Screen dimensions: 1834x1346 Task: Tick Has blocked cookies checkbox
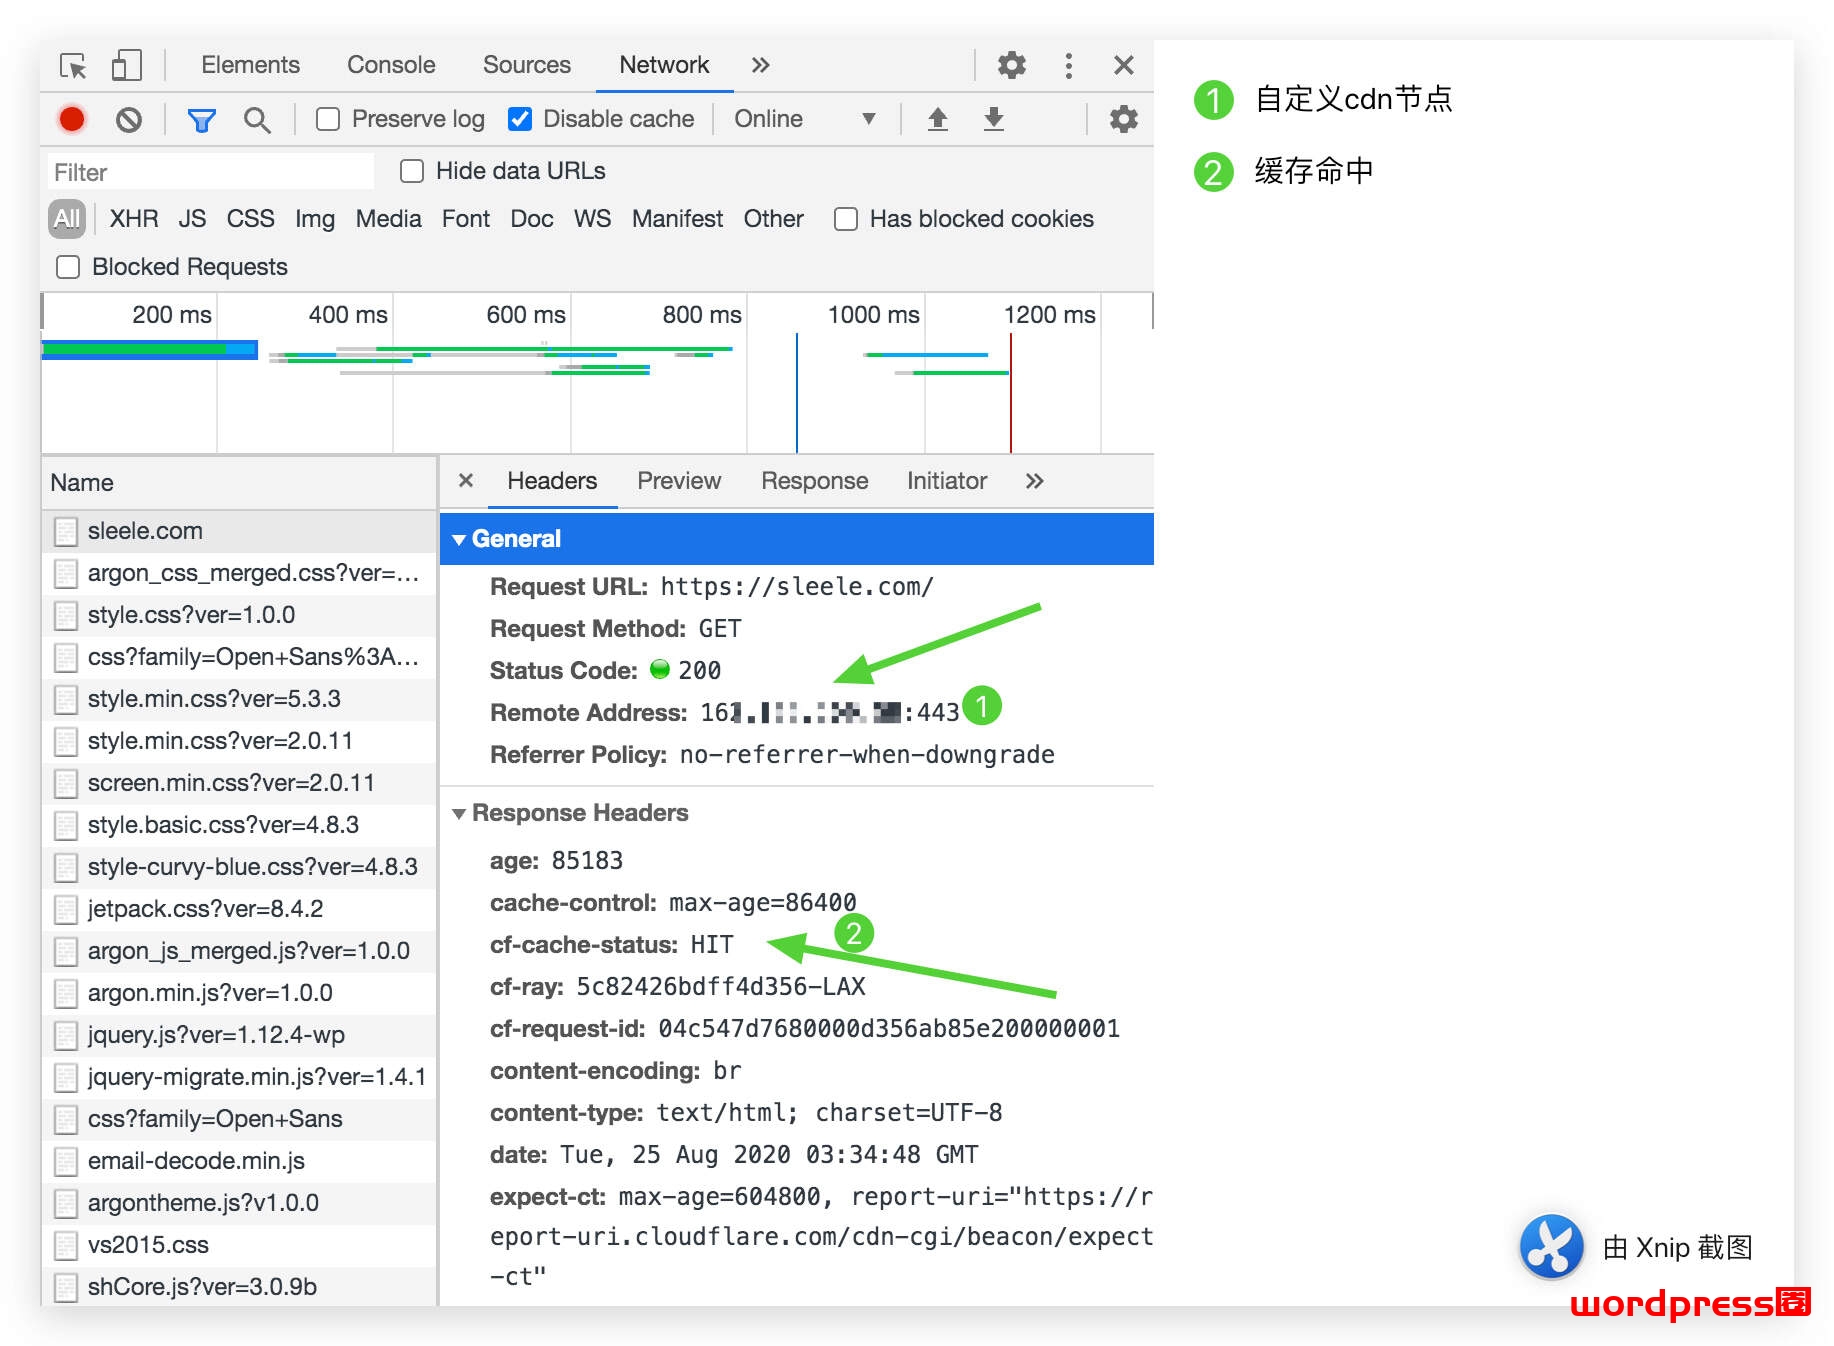pyautogui.click(x=846, y=219)
